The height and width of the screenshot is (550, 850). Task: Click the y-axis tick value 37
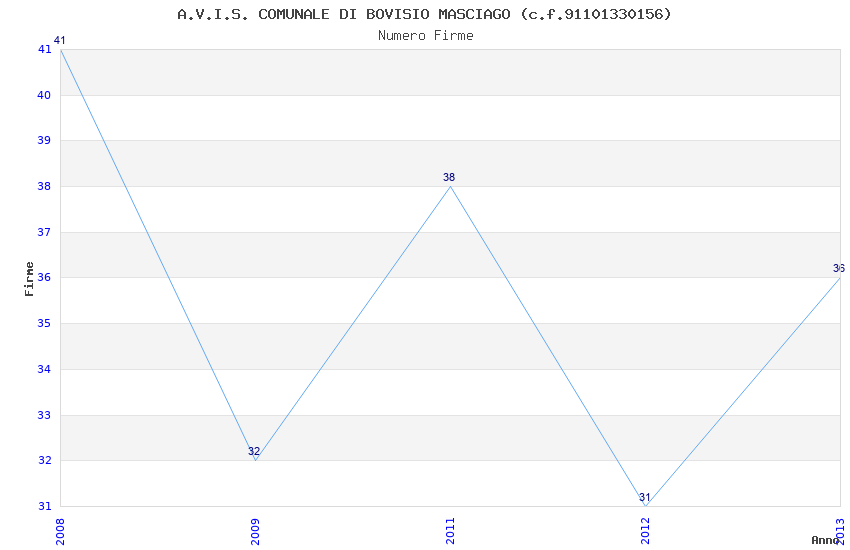pyautogui.click(x=44, y=232)
